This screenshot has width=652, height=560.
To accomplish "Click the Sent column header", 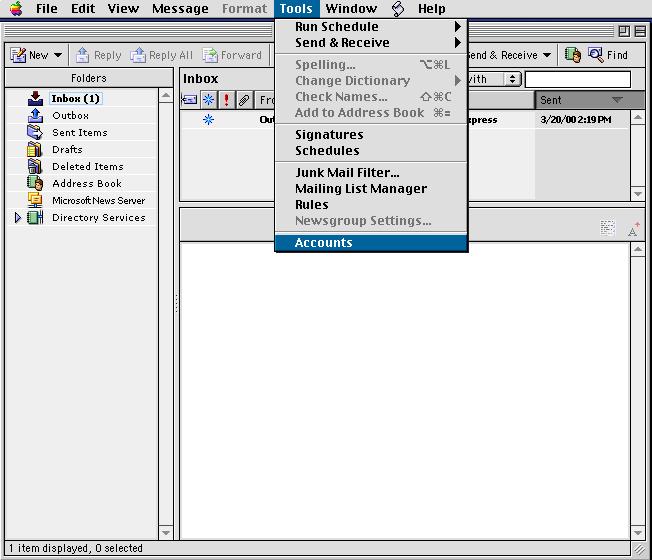I will (589, 100).
